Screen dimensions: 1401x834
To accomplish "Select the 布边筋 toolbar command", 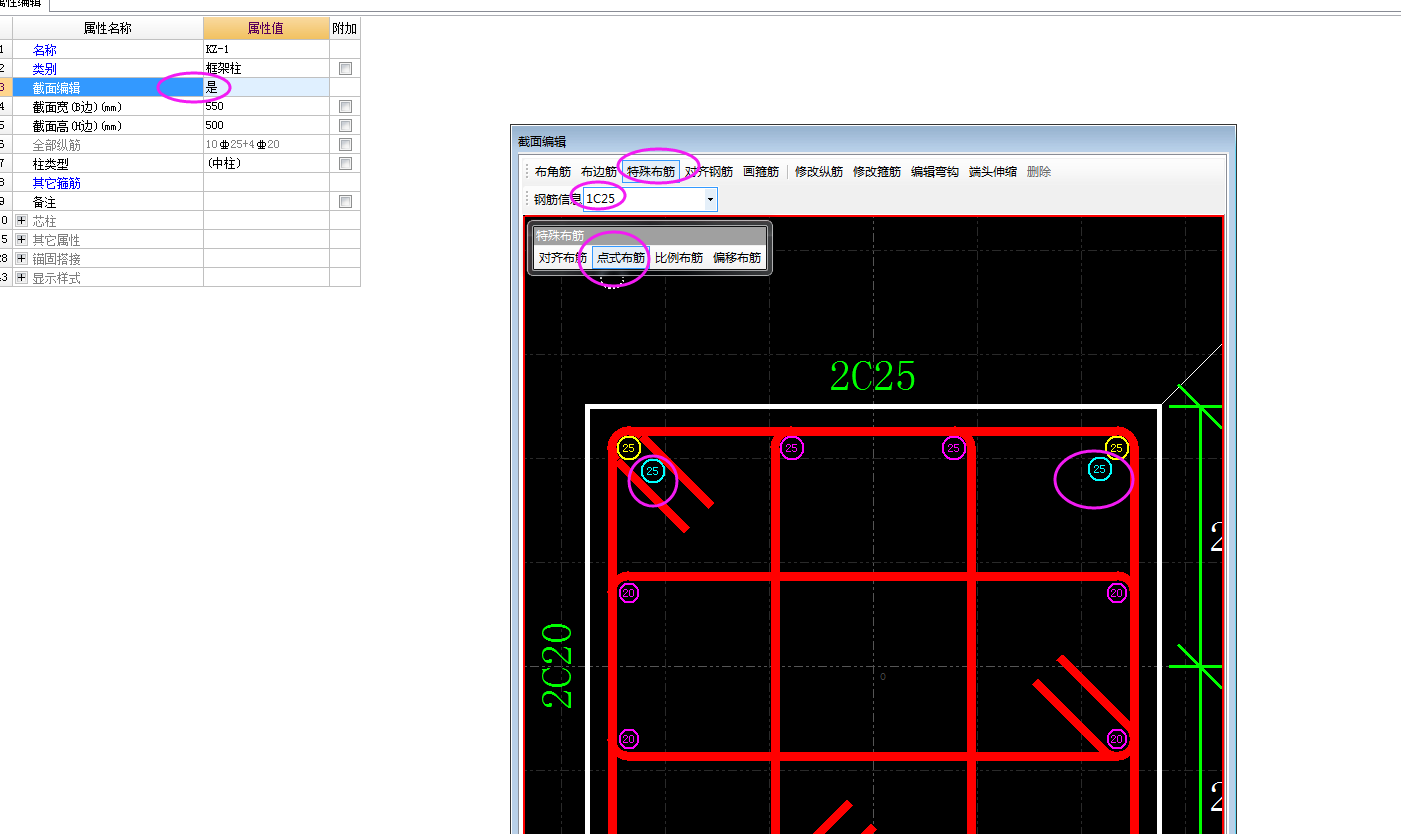I will 599,172.
